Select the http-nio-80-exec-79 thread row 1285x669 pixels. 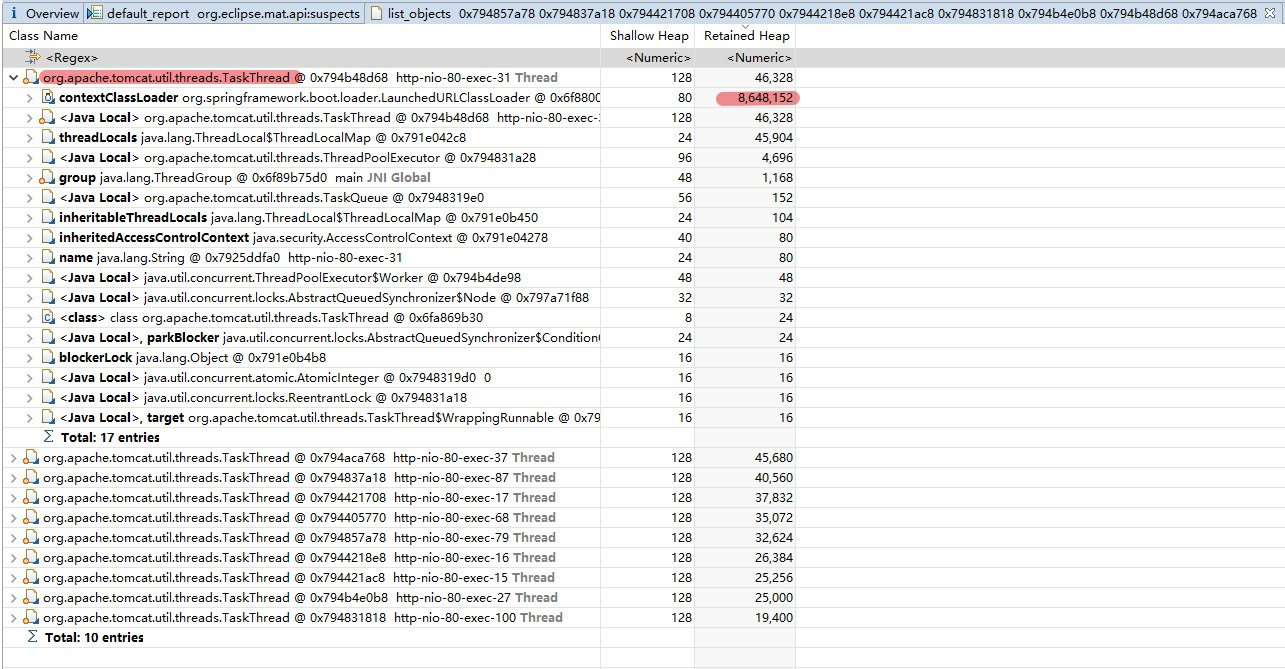[x=400, y=538]
